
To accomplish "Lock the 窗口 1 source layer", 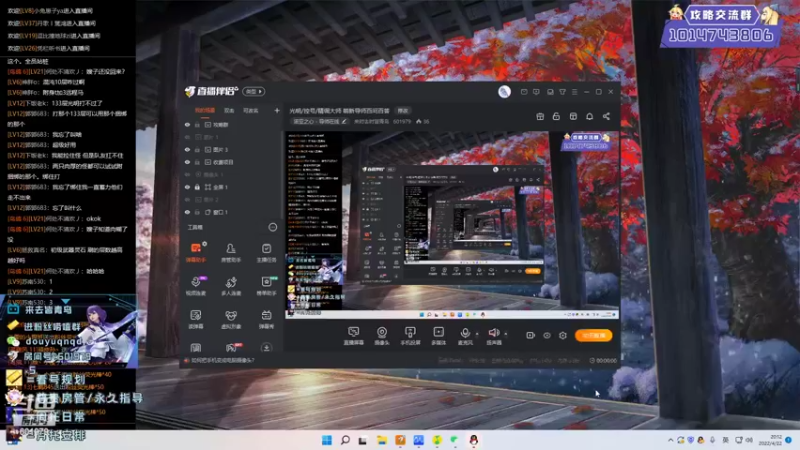I will coord(197,212).
